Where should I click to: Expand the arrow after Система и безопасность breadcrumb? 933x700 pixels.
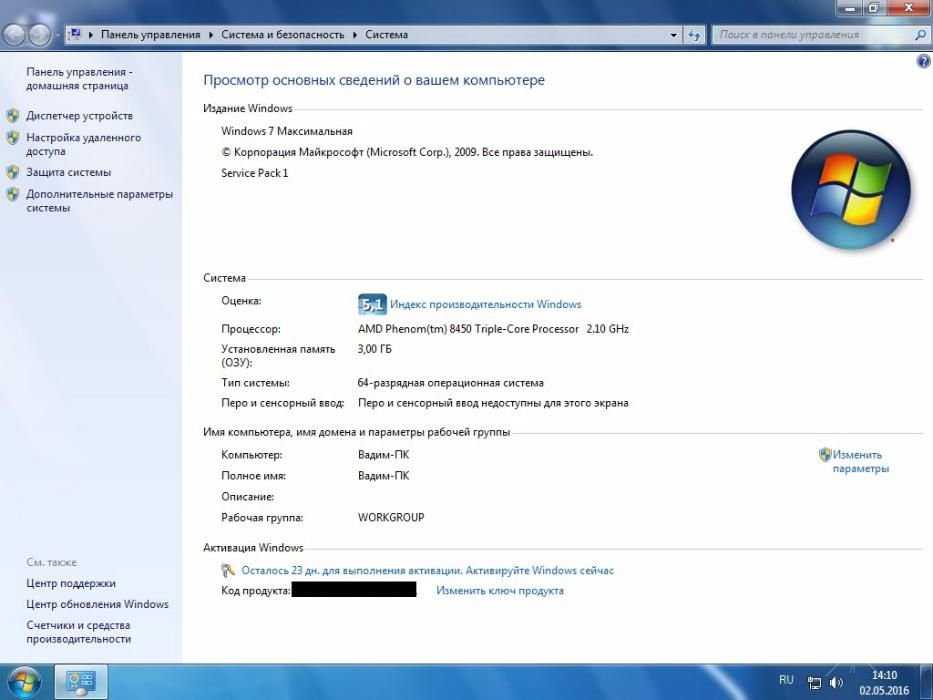click(x=355, y=35)
